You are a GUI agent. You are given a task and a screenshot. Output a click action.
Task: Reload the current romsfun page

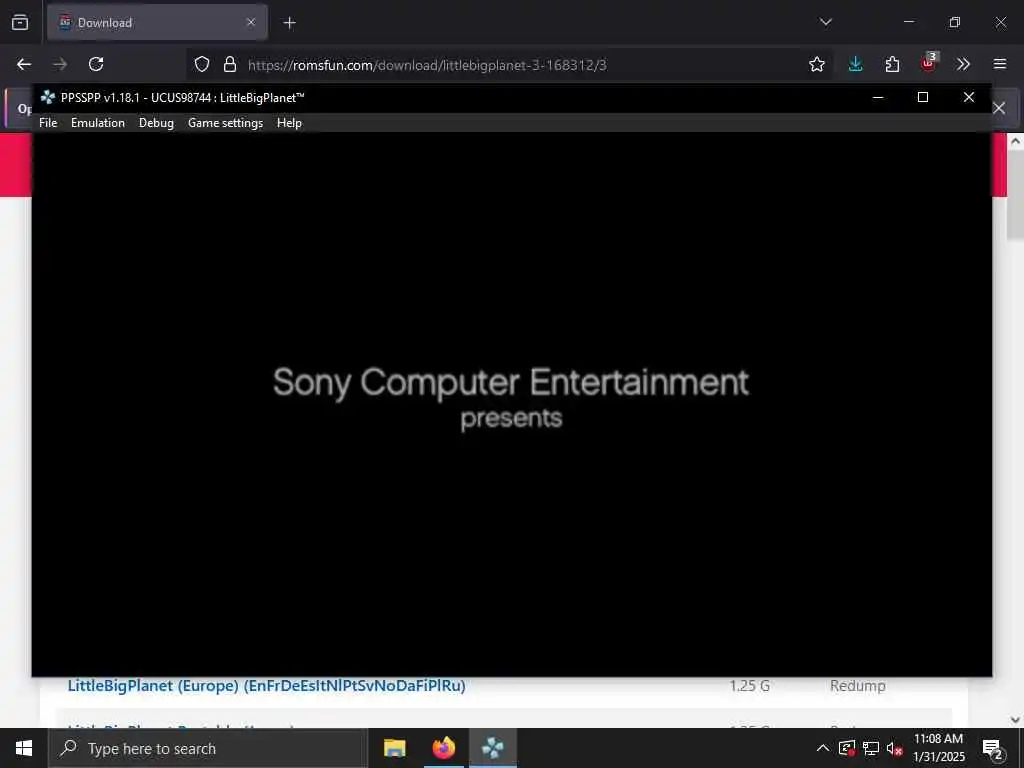pos(96,64)
